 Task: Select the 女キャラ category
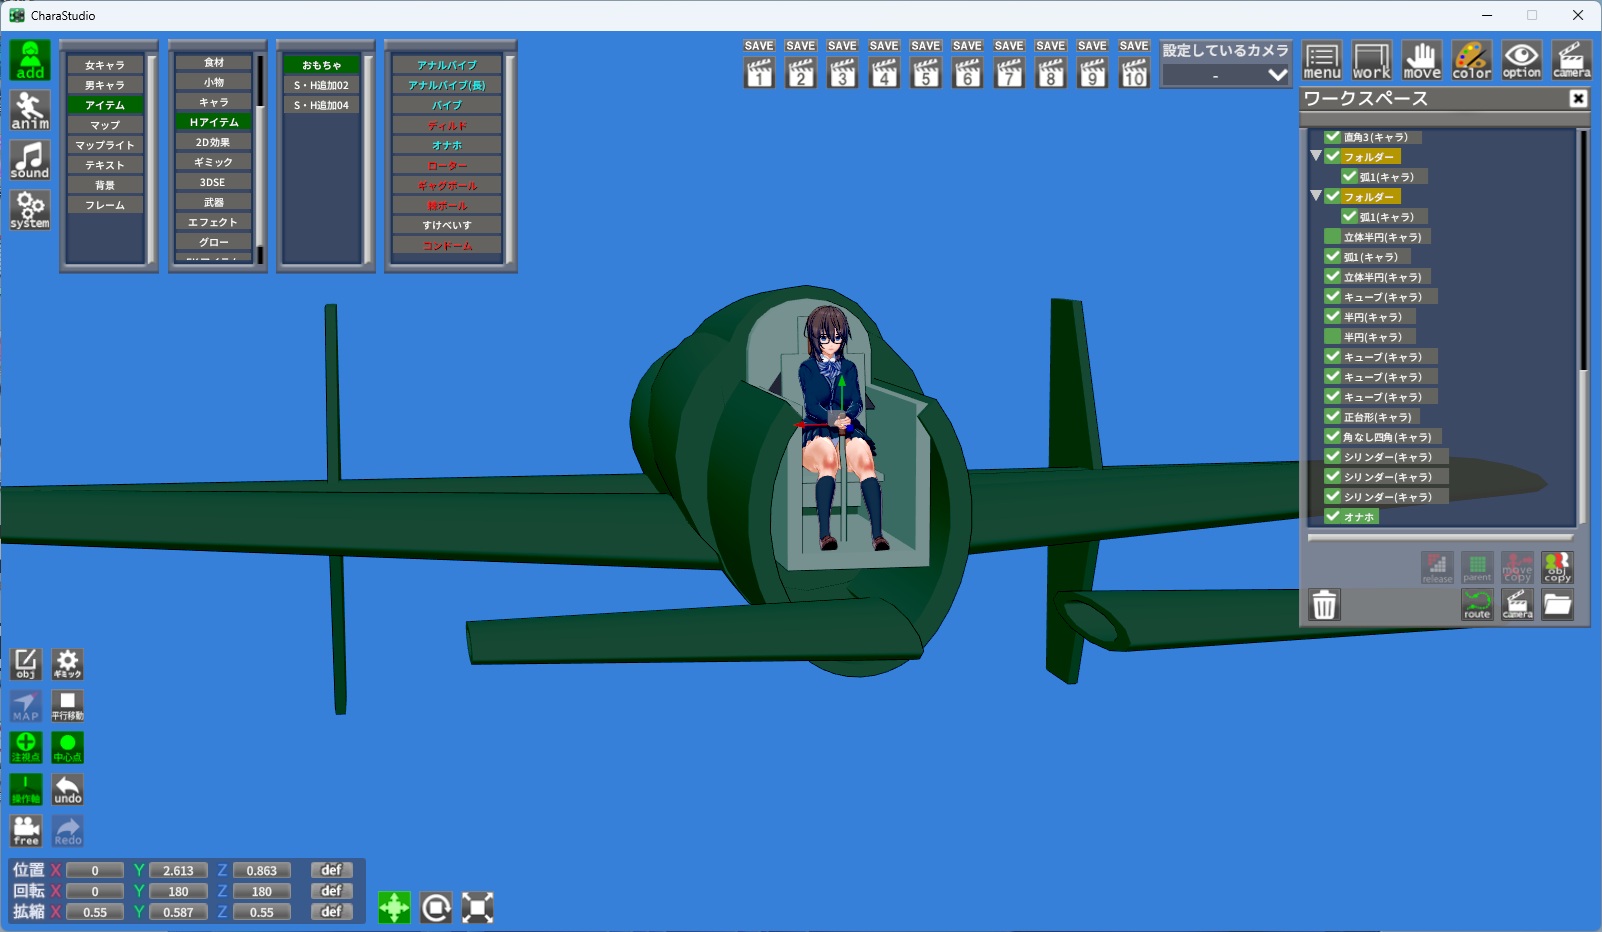tap(105, 65)
